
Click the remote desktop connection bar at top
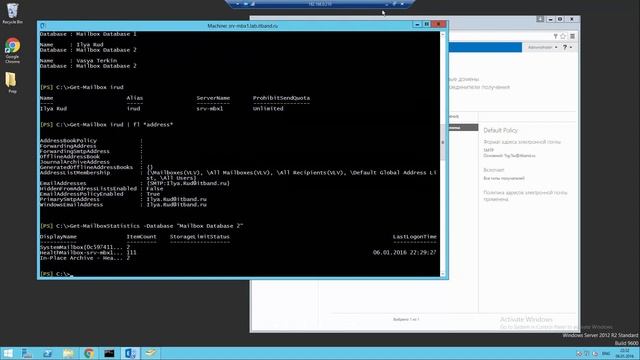[320, 4]
